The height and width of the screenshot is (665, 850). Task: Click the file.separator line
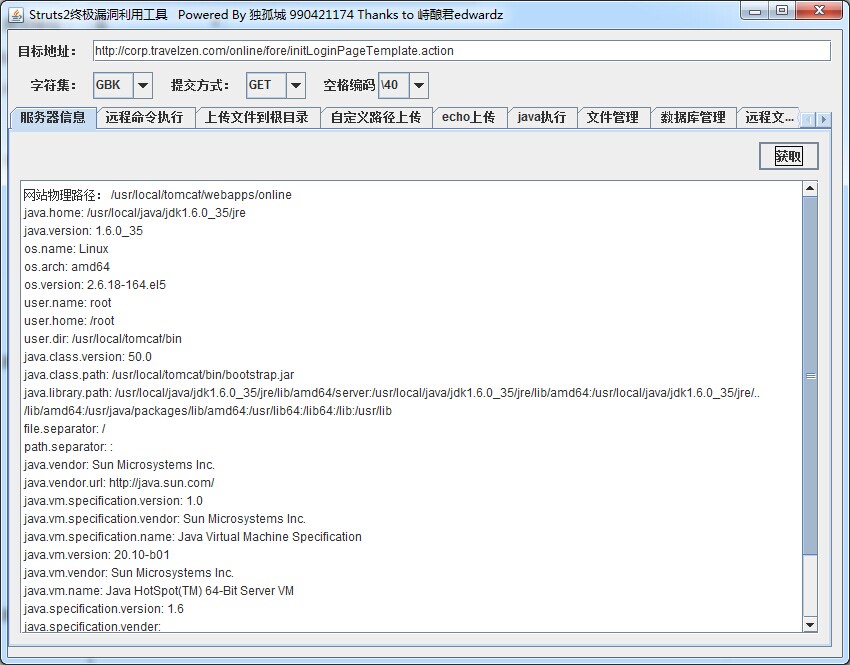coord(65,429)
